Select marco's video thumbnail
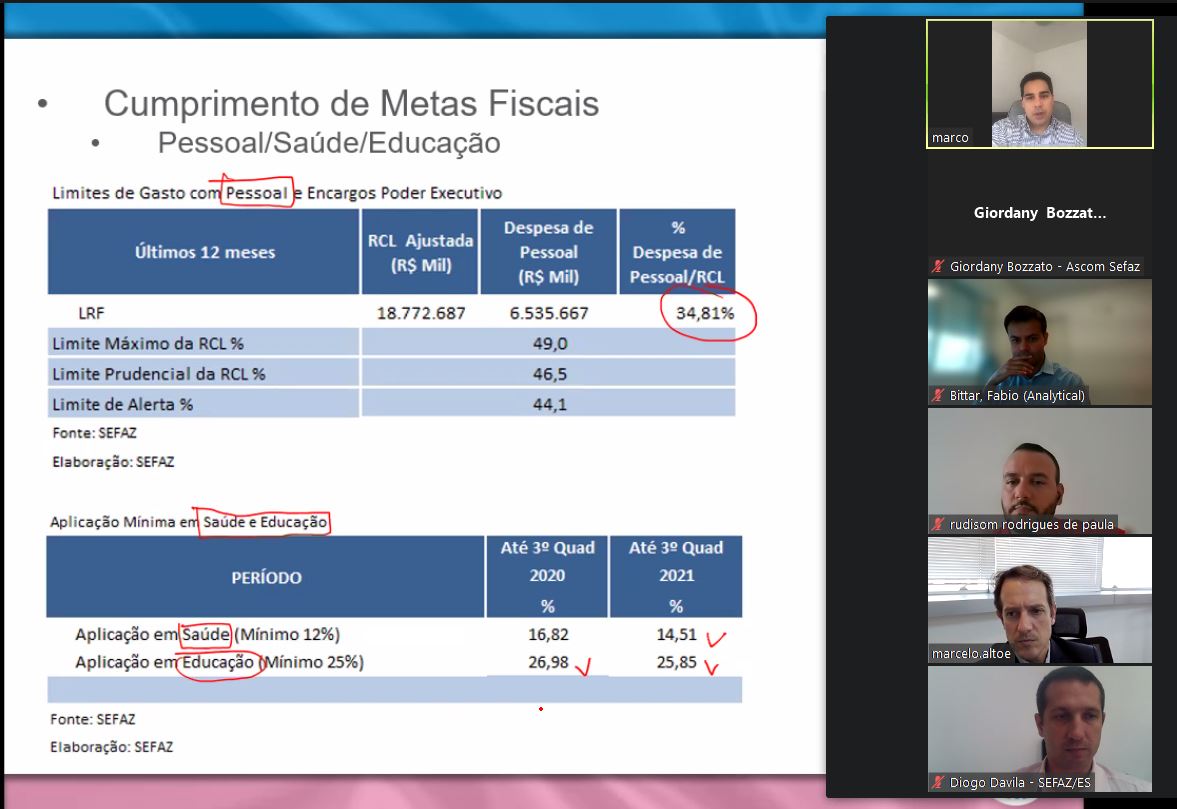 (1040, 84)
